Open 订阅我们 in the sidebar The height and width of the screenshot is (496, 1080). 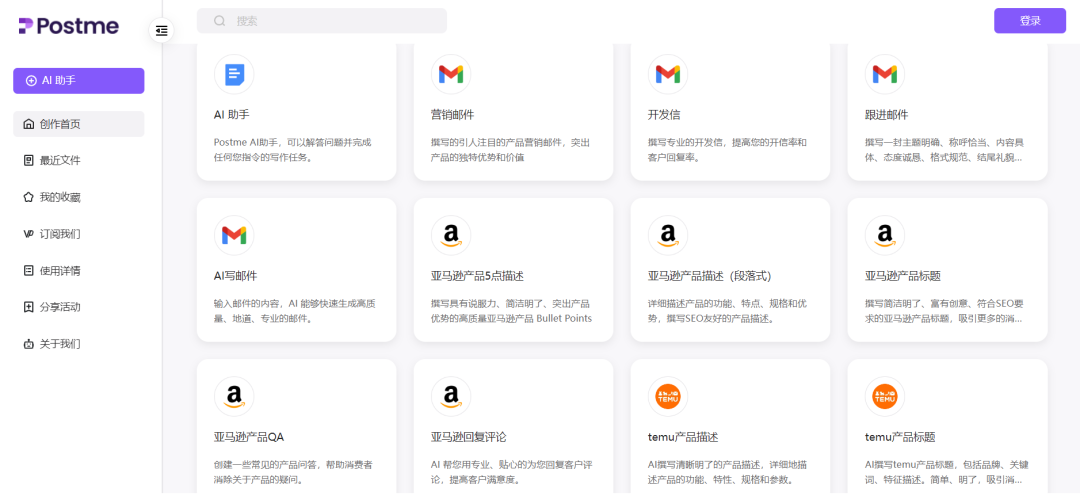click(79, 234)
